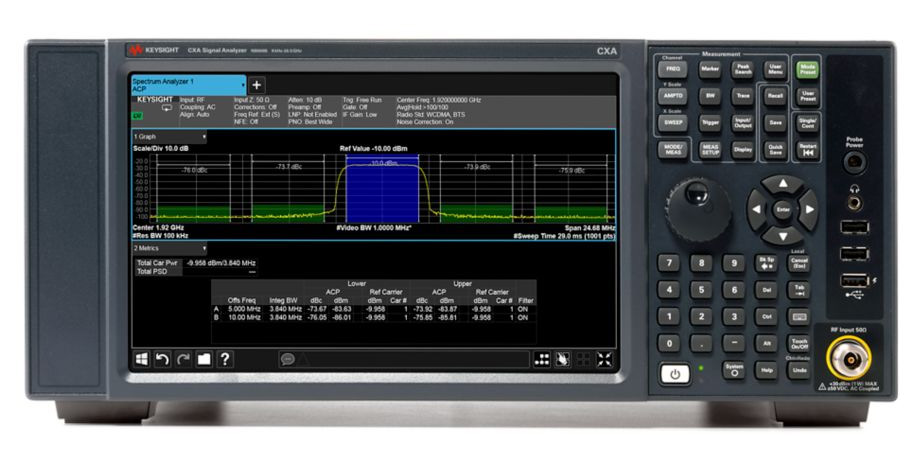Screen dimensions: 922x460
Task: Tap the speech bubble message icon
Action: 288,359
